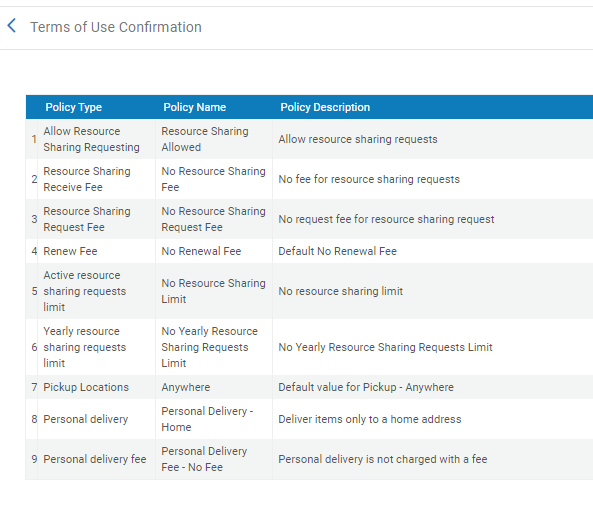Click Personal Delivery - Home policy name

[x=207, y=419]
